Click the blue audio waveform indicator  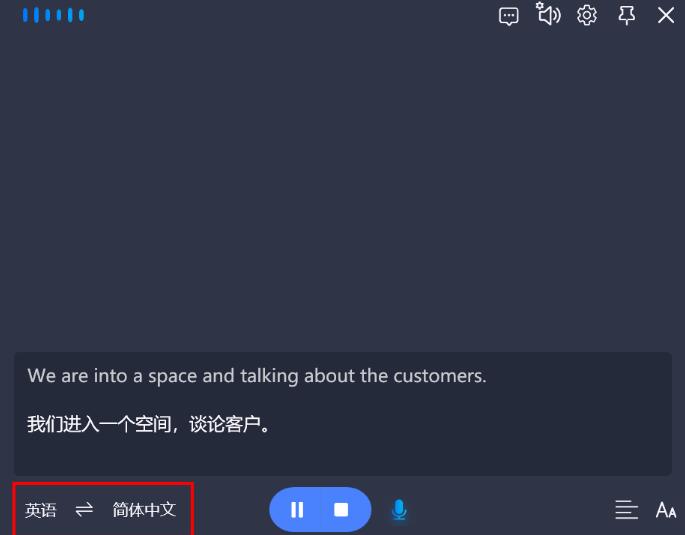53,15
